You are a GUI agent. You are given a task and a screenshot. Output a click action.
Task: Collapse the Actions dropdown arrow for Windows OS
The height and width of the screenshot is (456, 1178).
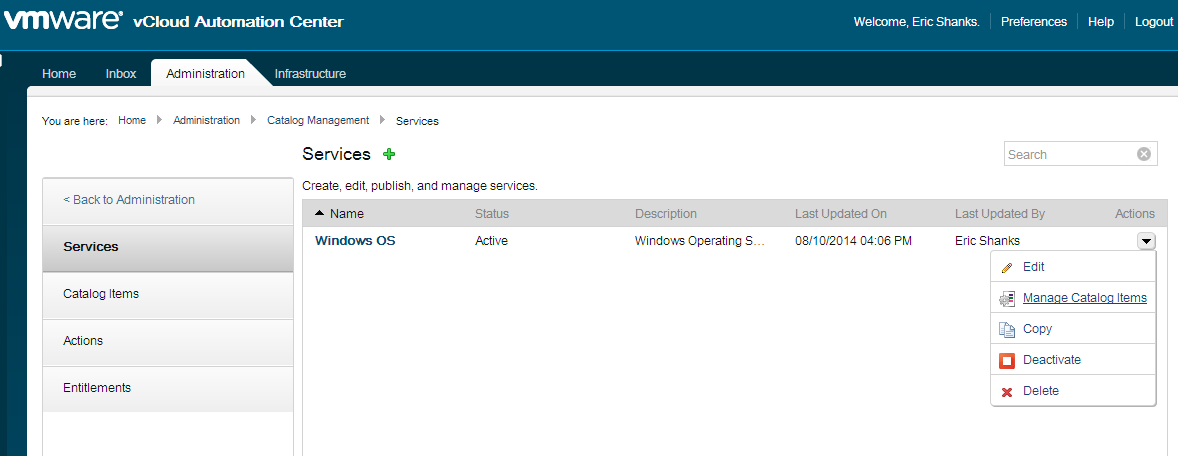pyautogui.click(x=1146, y=240)
